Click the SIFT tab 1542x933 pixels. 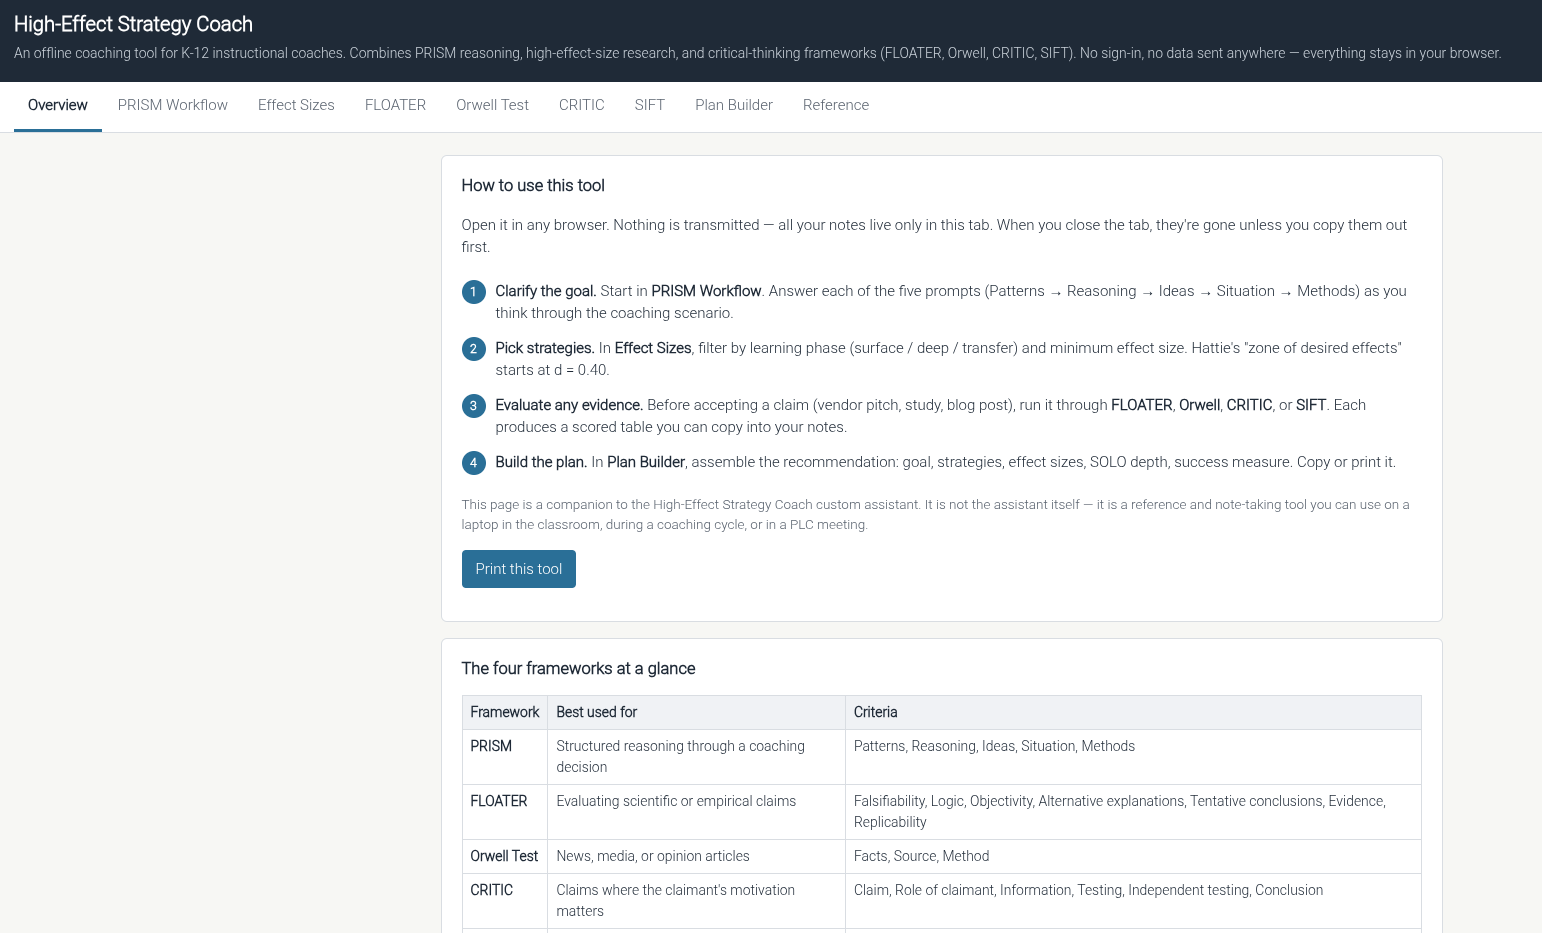click(649, 105)
